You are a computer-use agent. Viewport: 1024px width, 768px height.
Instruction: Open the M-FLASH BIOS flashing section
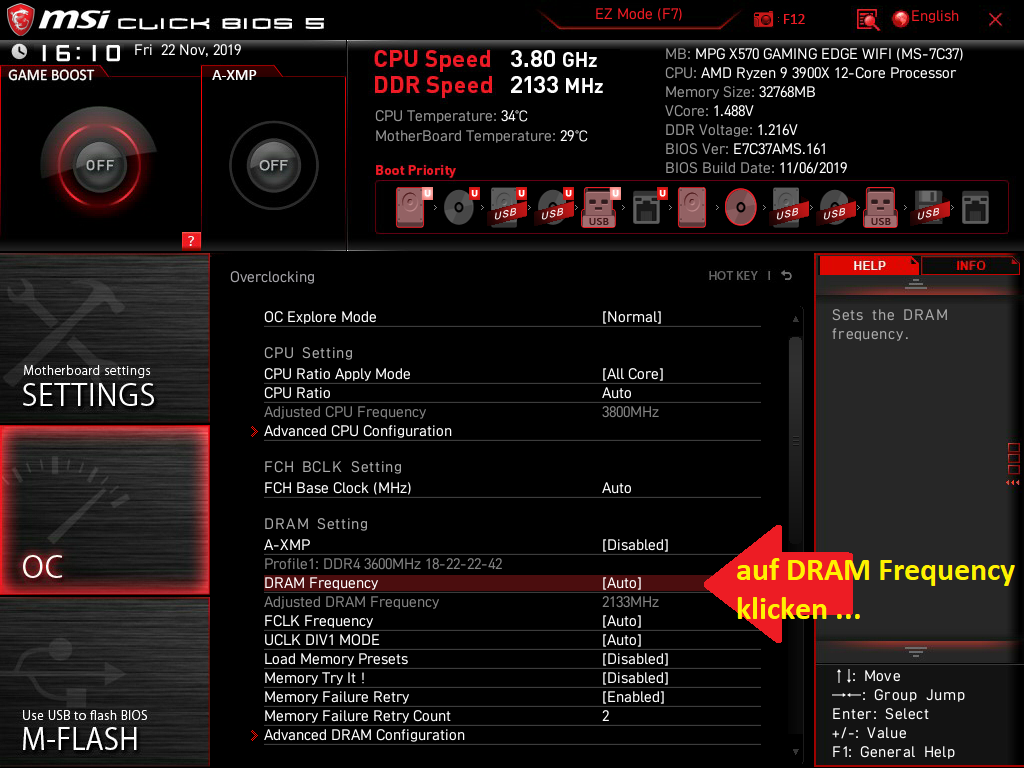pyautogui.click(x=104, y=682)
